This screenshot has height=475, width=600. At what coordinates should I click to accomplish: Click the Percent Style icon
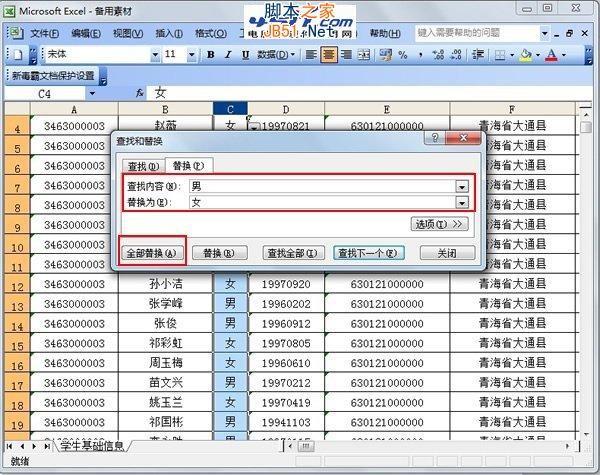403,54
